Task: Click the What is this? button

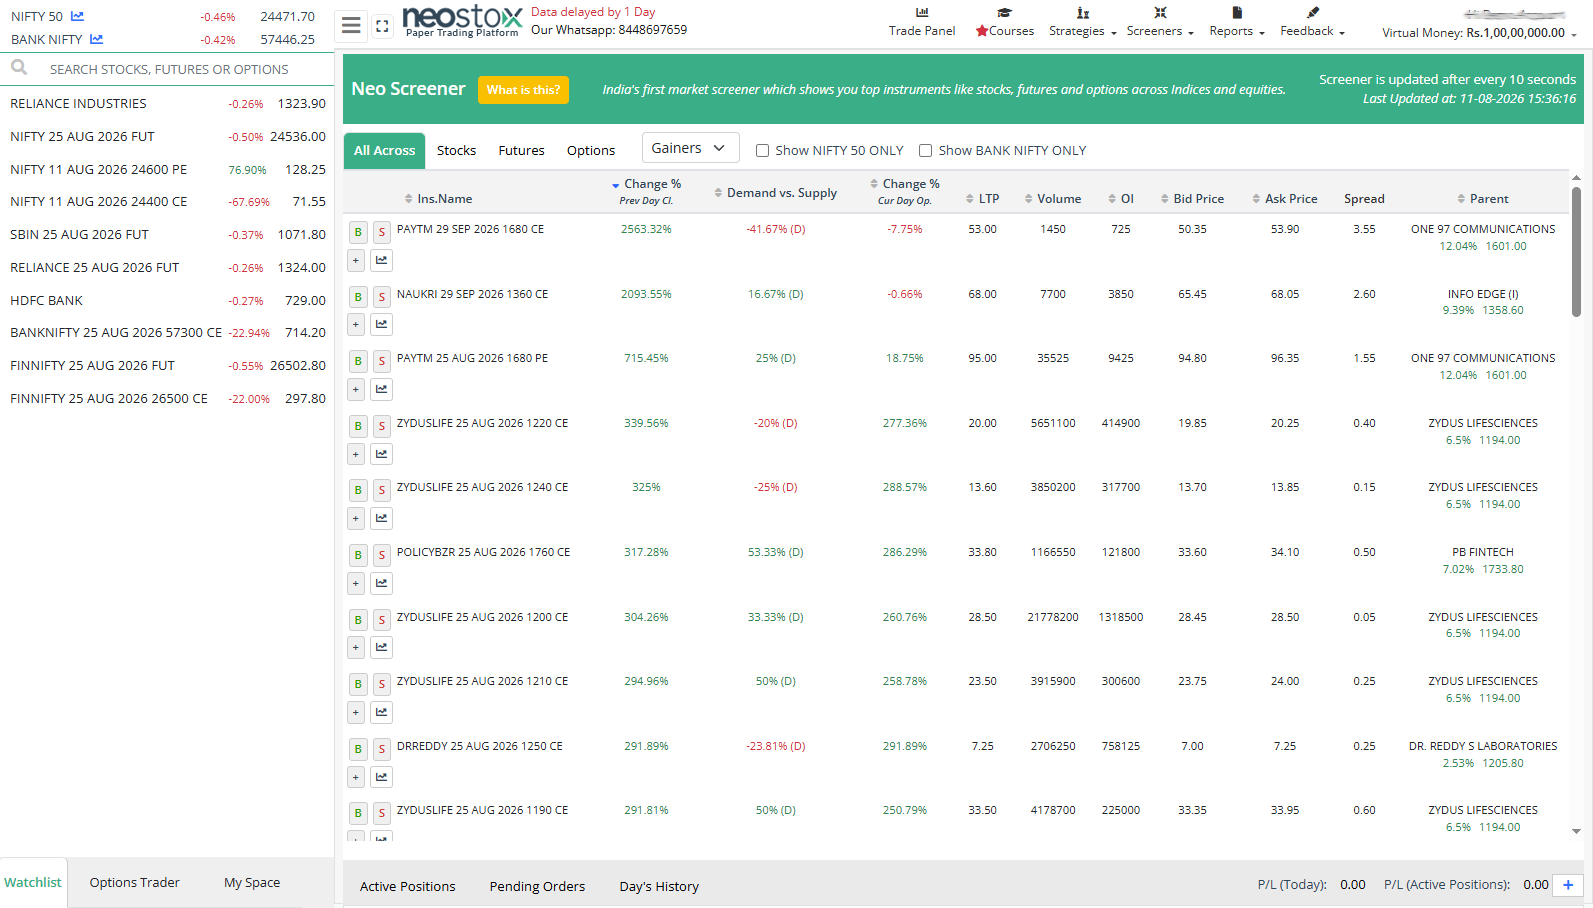Action: [x=523, y=90]
